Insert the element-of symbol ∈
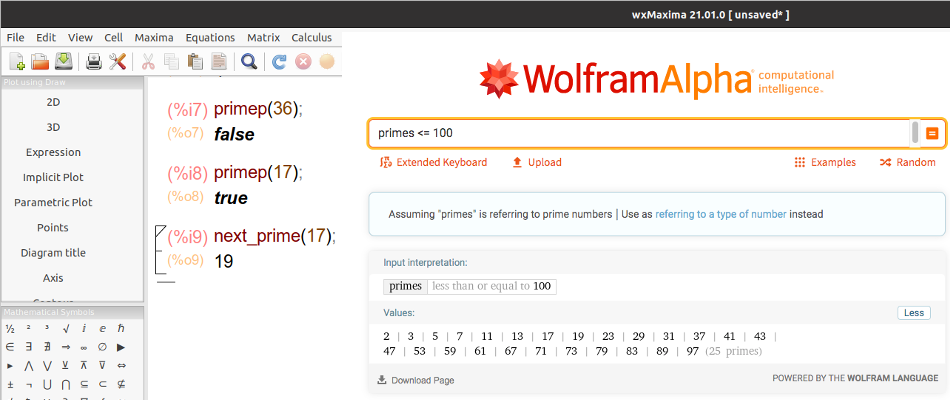Screen dimensions: 950x400 10,347
